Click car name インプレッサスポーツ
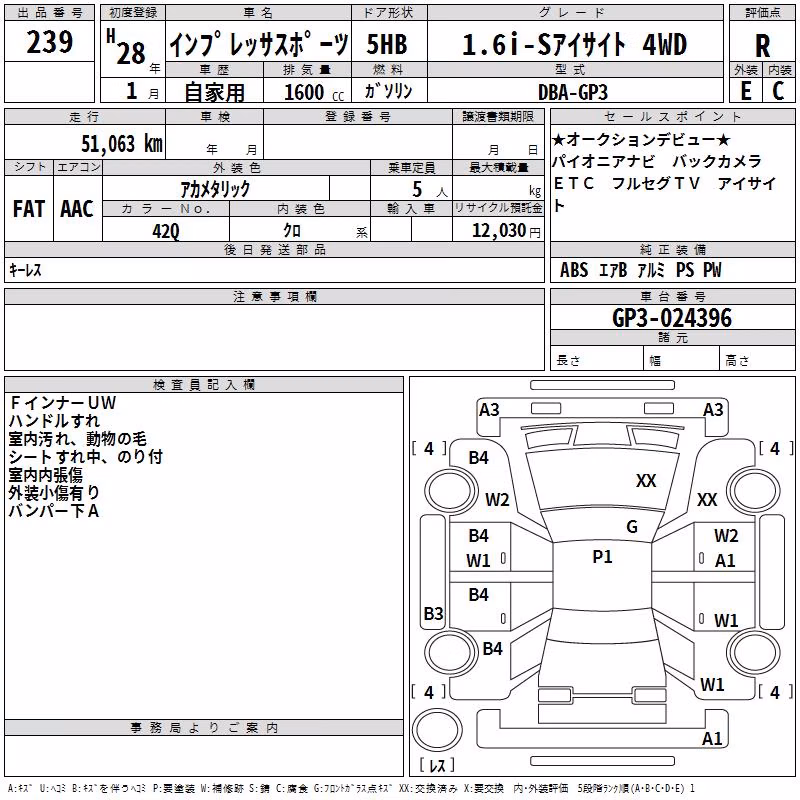This screenshot has height=800, width=800. click(259, 44)
